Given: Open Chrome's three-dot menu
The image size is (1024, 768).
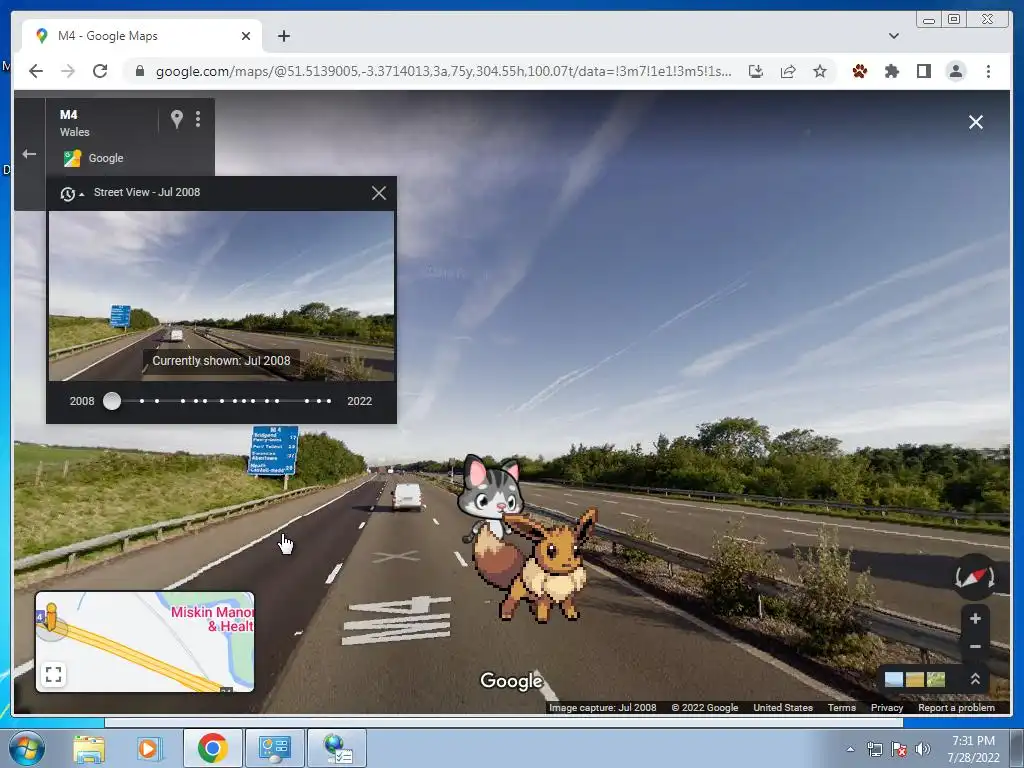Looking at the screenshot, I should coord(988,71).
